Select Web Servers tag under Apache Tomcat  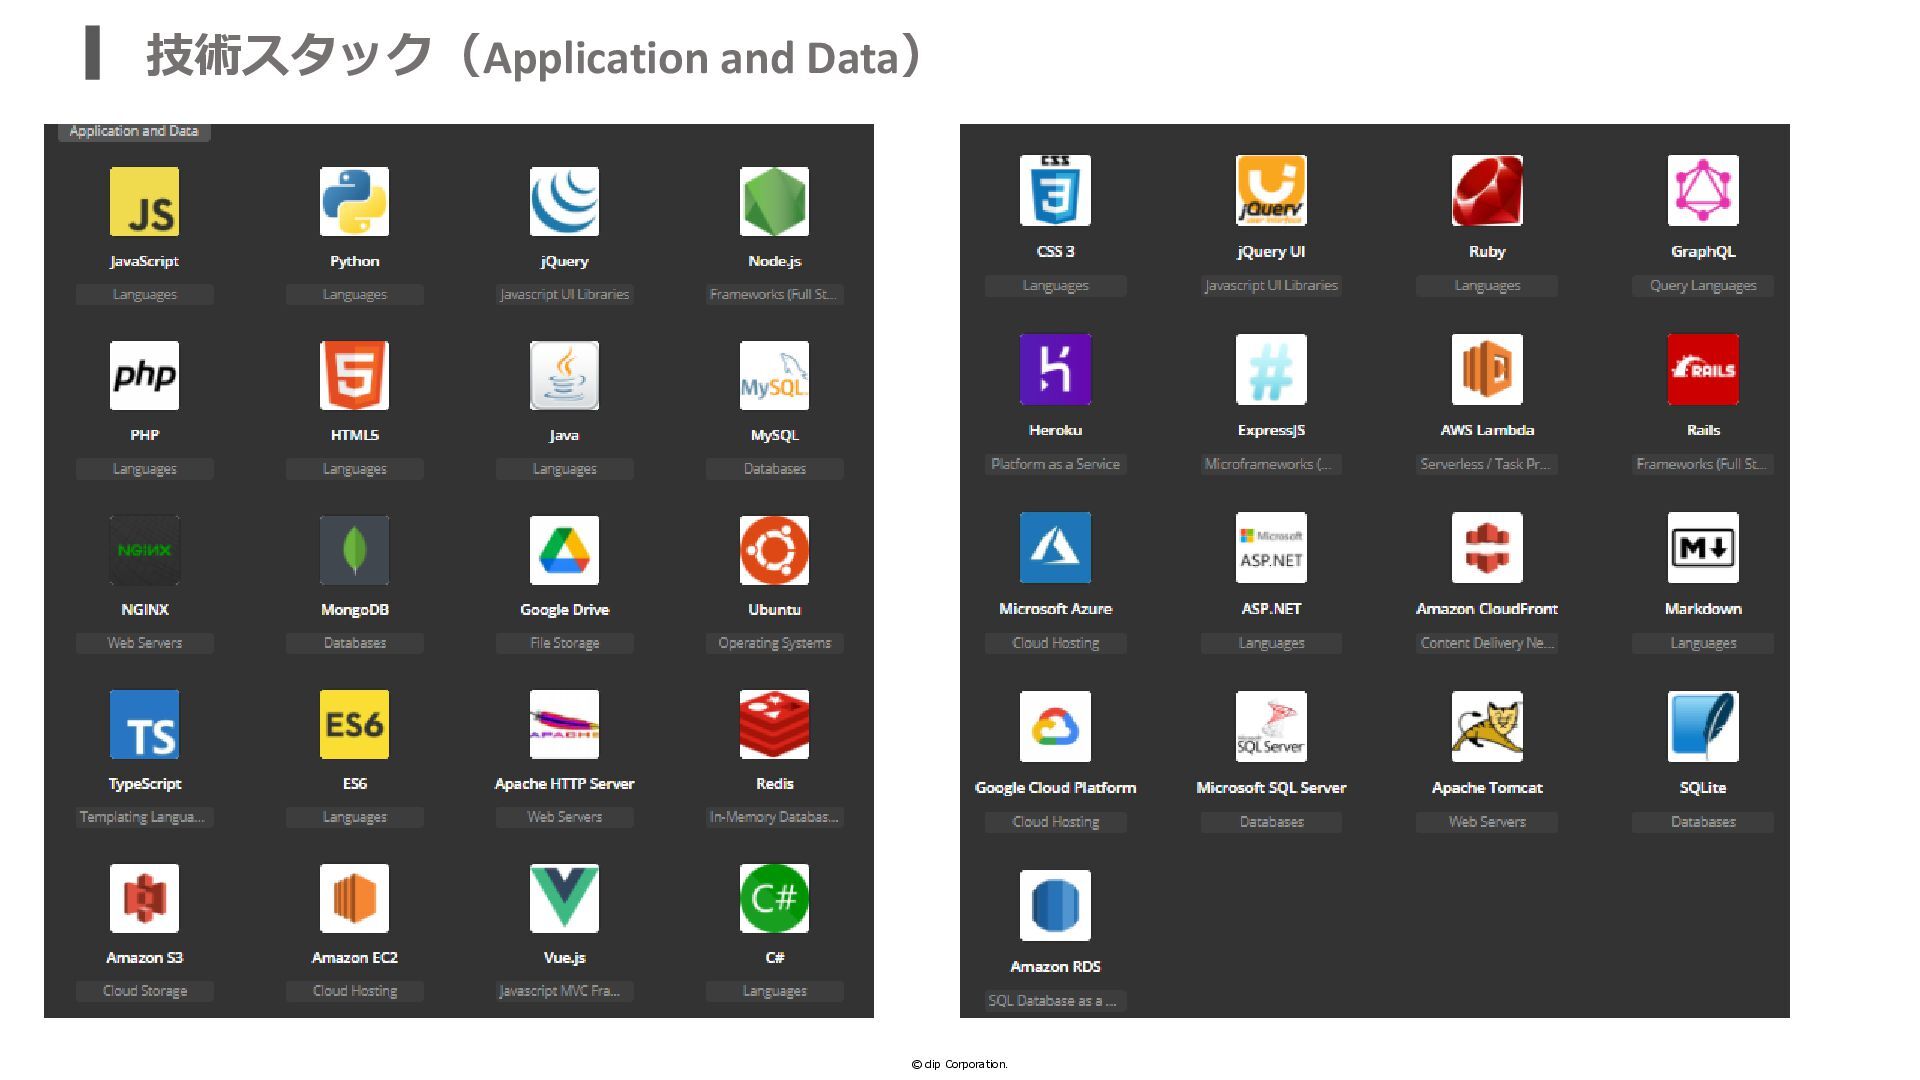(1487, 821)
